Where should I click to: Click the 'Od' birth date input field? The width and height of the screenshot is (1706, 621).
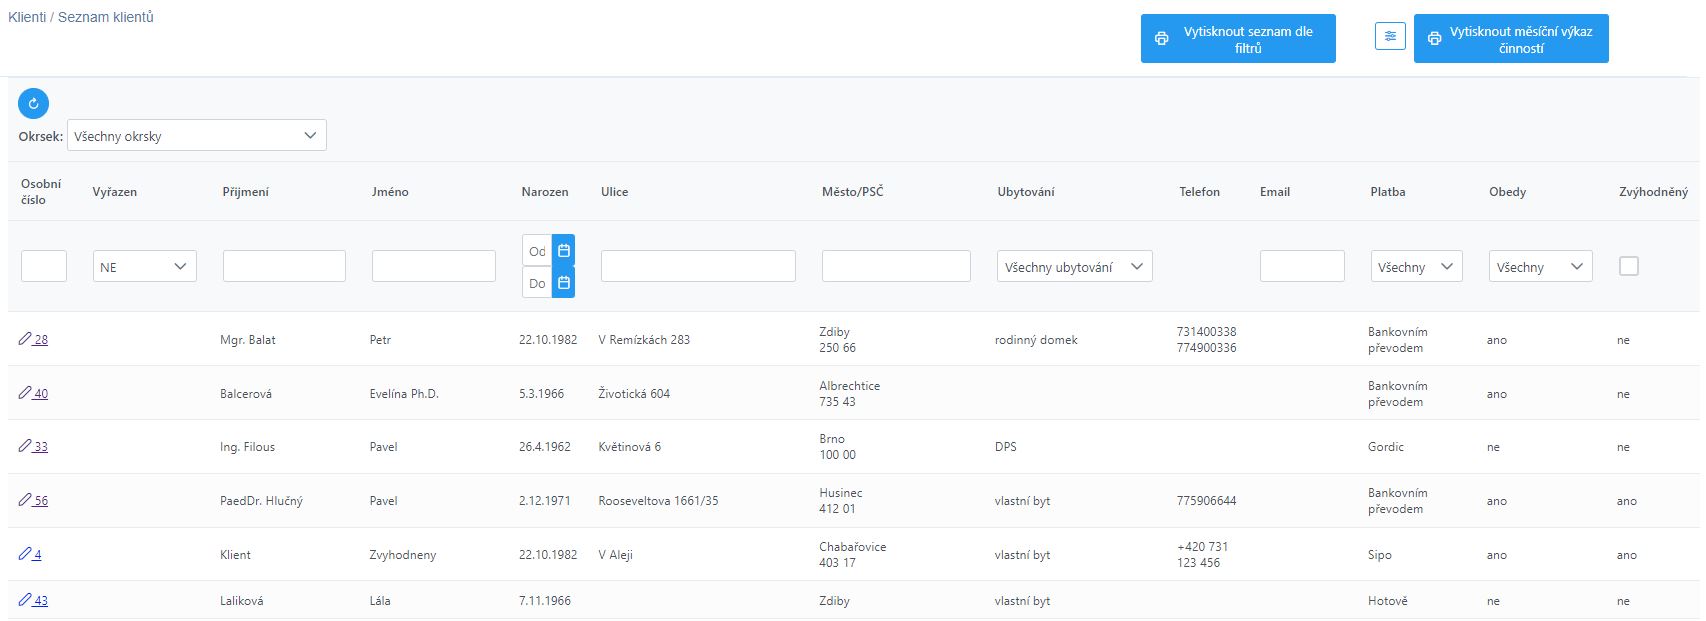click(538, 250)
